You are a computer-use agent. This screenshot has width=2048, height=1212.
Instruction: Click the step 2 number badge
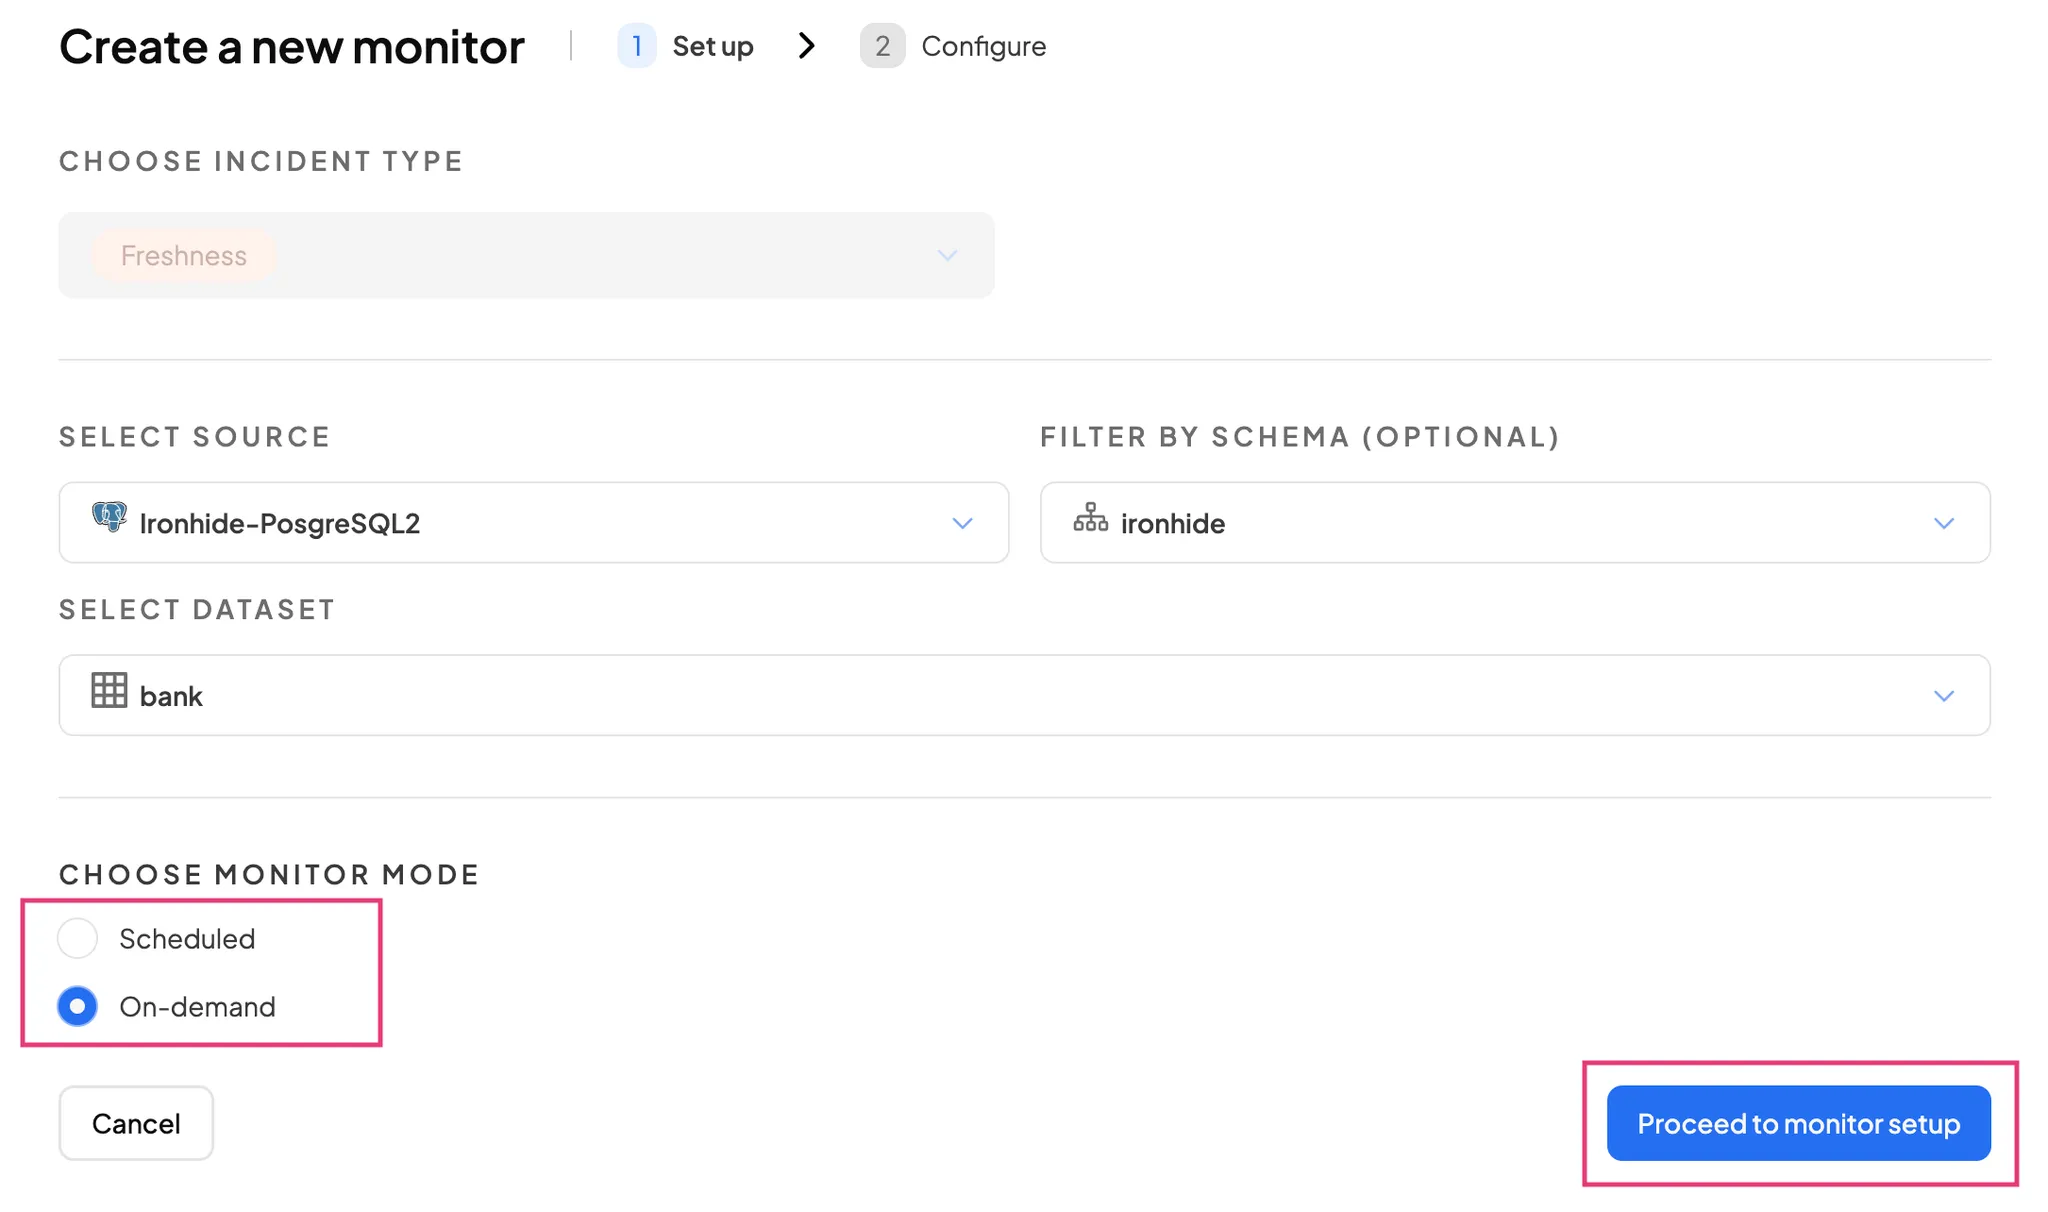point(882,46)
